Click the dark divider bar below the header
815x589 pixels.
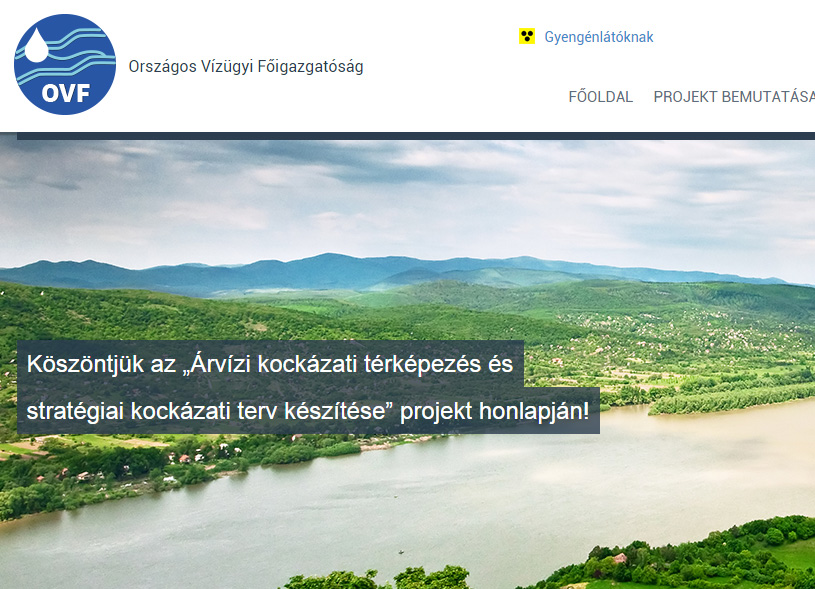click(x=416, y=136)
